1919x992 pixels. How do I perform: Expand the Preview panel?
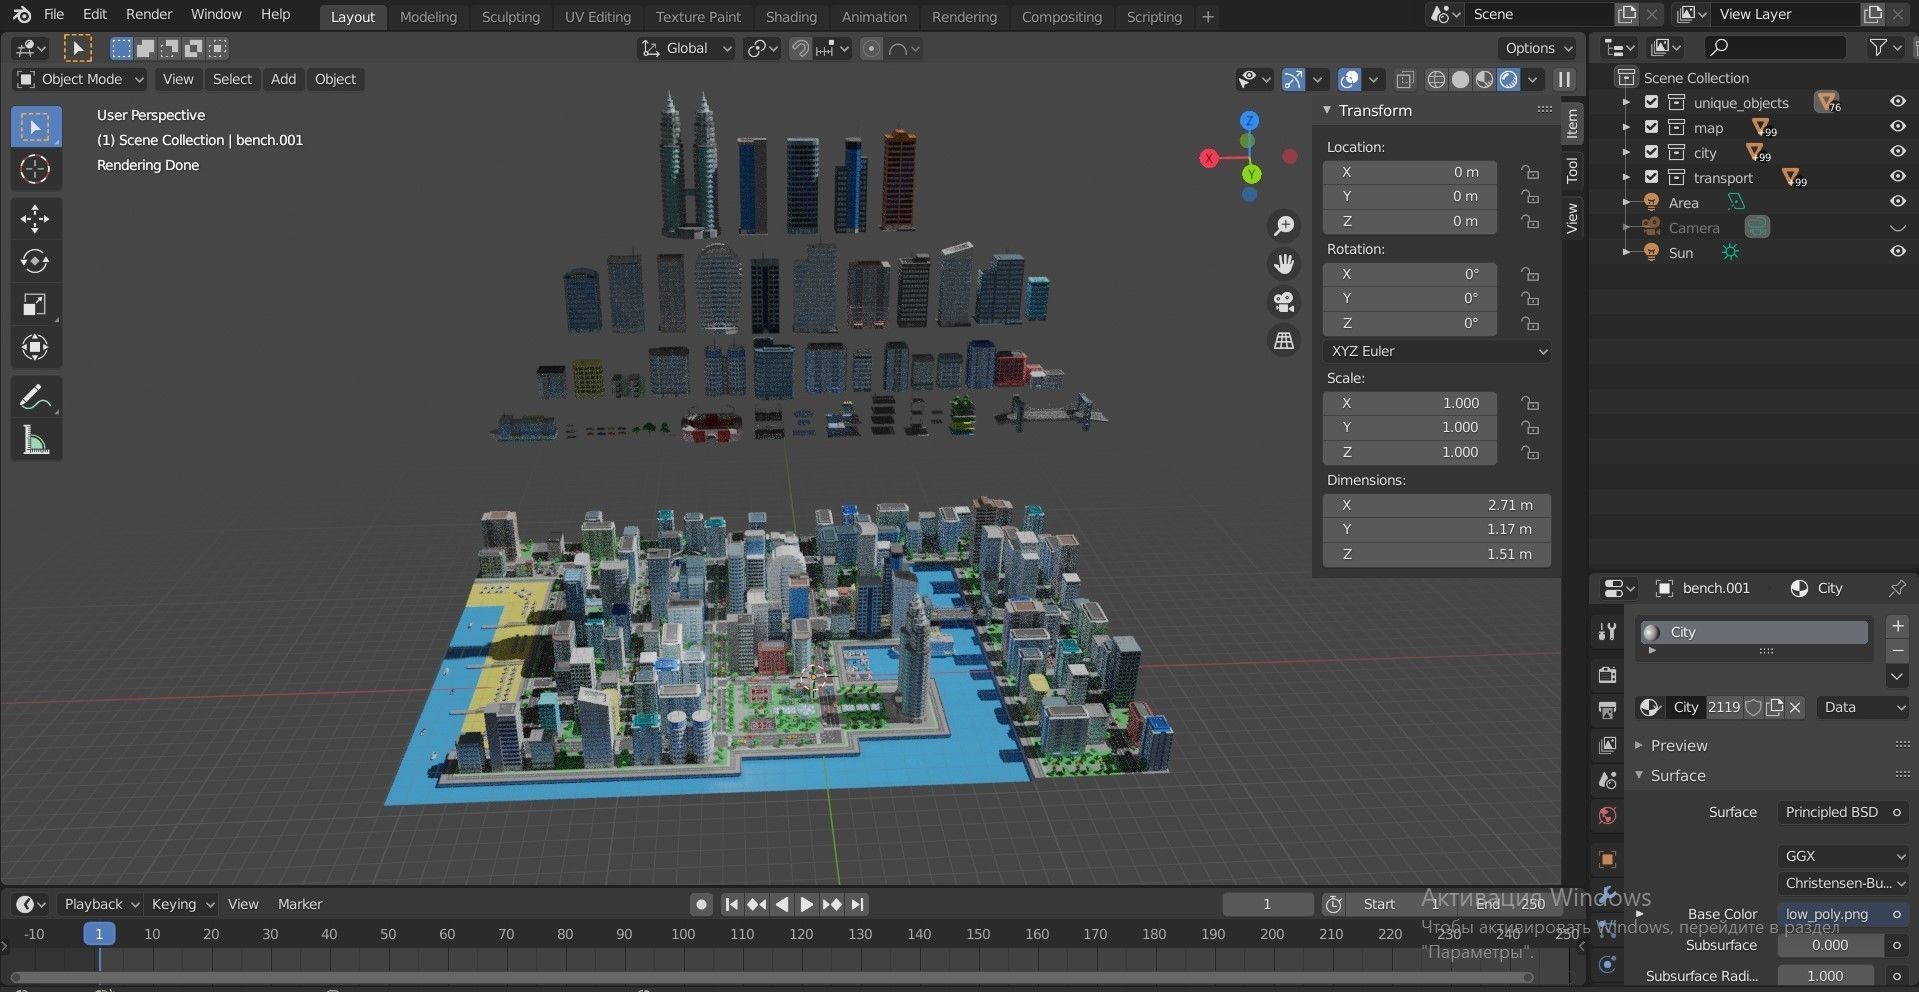(x=1678, y=745)
